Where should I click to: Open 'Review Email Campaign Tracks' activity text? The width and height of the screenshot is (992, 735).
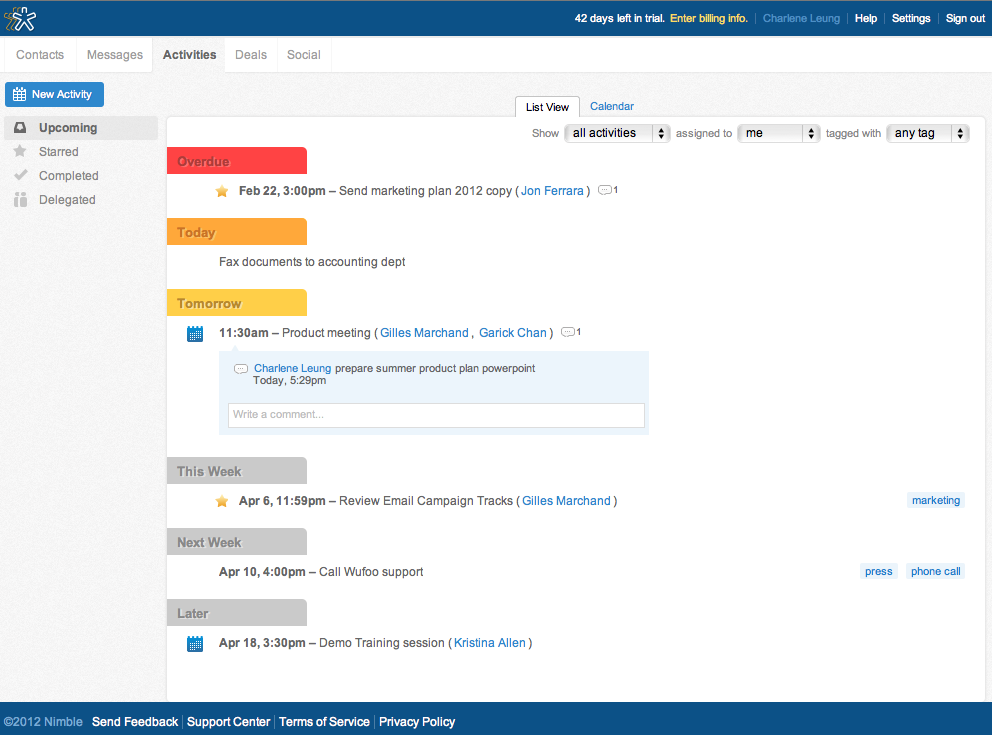point(426,501)
